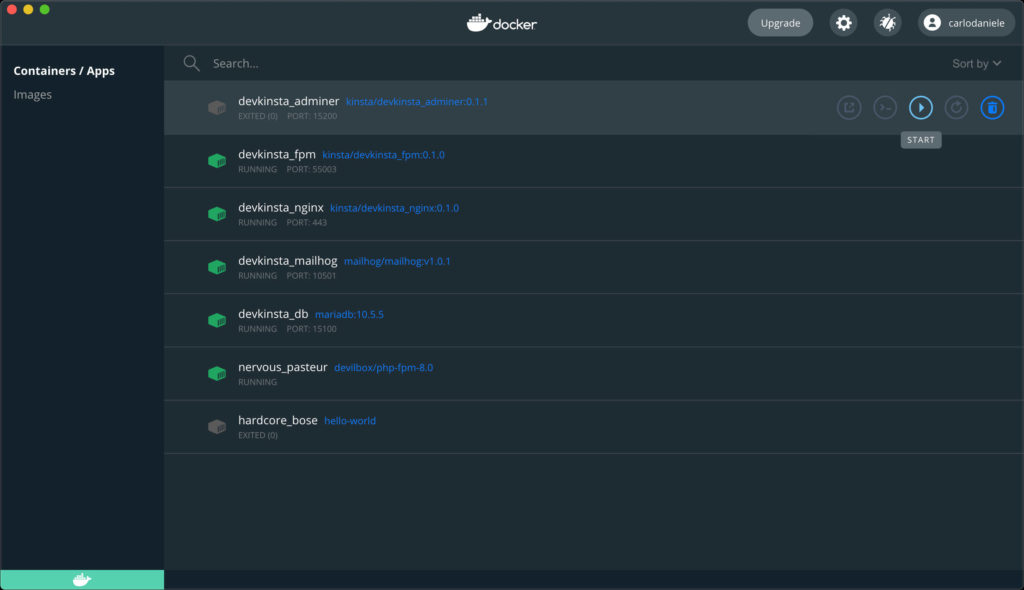Click PORT: 55003 under devkinsta_fpm
Screen dimensions: 1024x590
click(x=312, y=169)
